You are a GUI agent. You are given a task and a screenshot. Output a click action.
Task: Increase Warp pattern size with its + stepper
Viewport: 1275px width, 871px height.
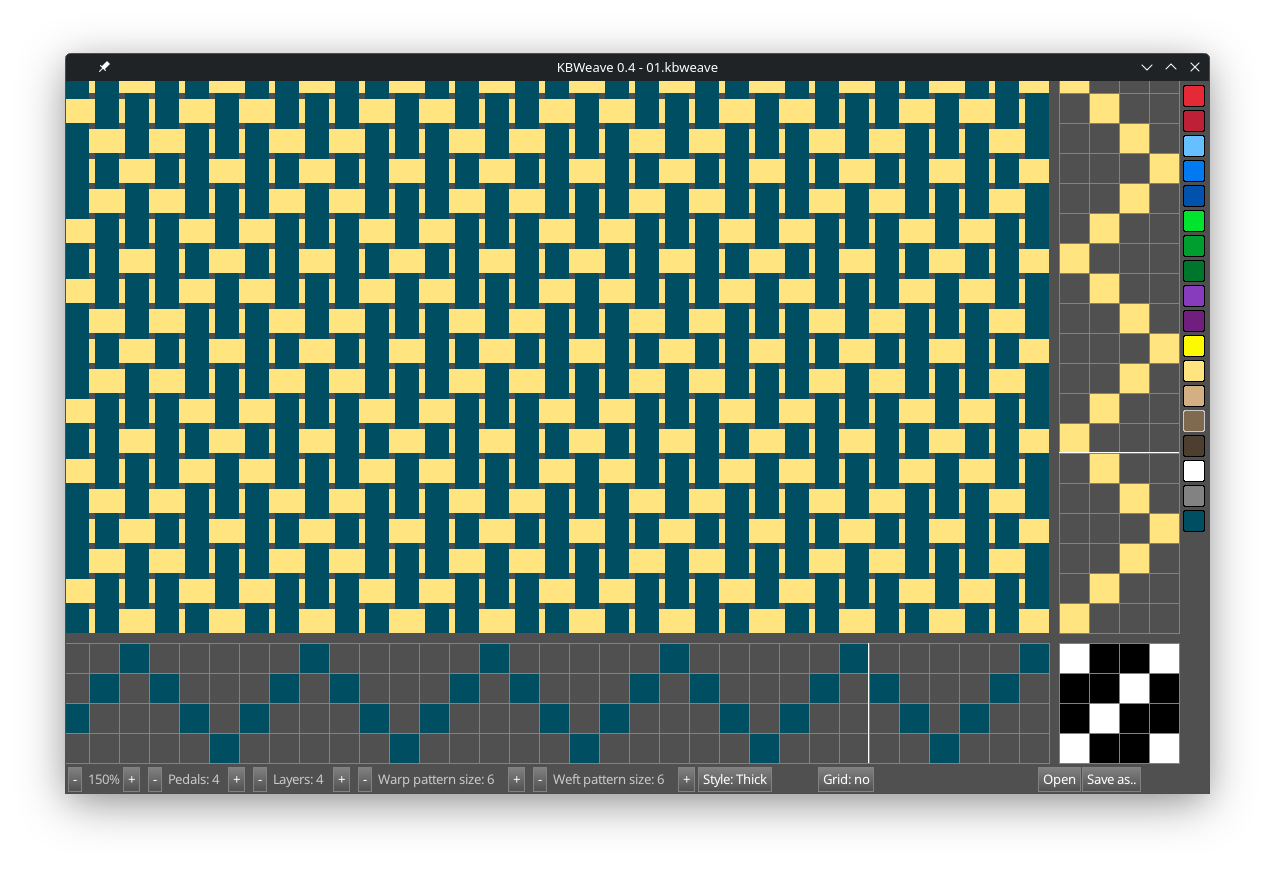pos(516,779)
